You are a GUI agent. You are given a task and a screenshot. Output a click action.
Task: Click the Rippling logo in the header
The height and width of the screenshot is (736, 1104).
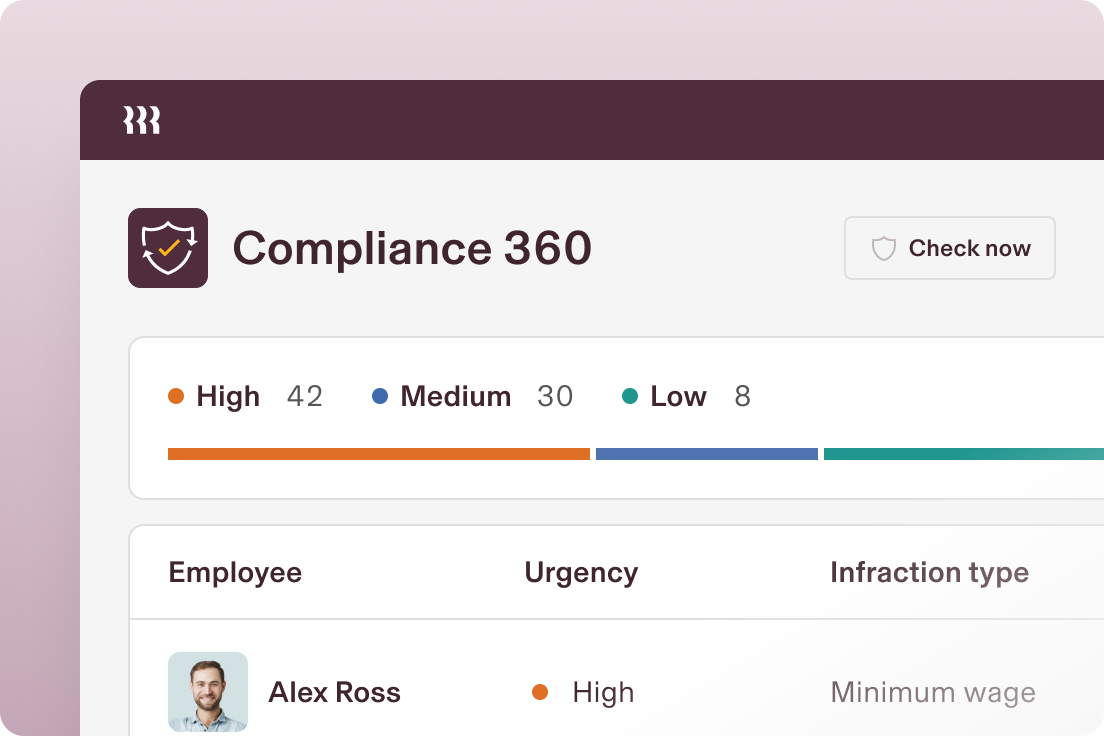pyautogui.click(x=142, y=120)
